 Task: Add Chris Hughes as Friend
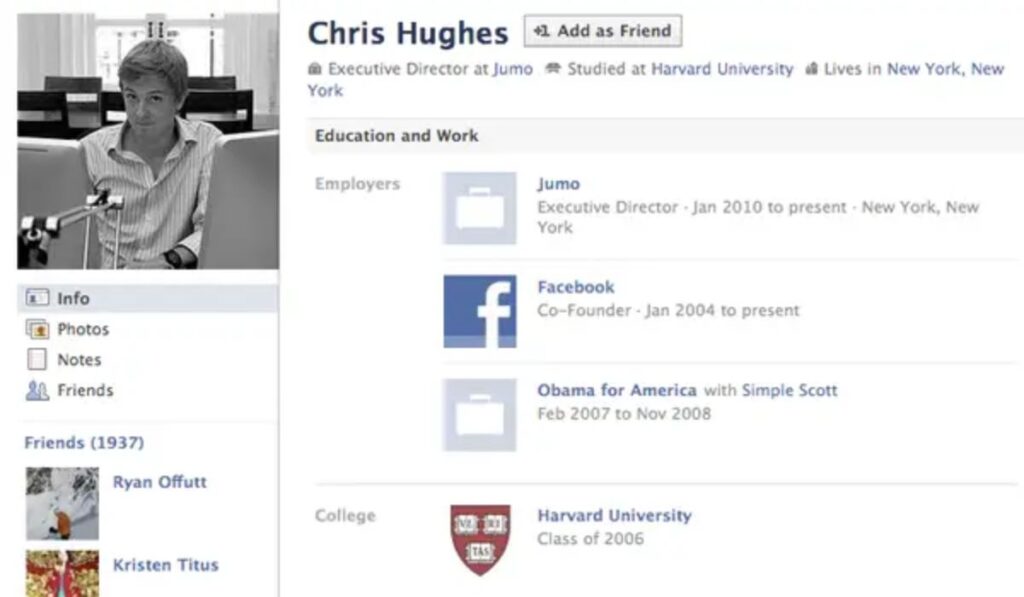pyautogui.click(x=603, y=31)
